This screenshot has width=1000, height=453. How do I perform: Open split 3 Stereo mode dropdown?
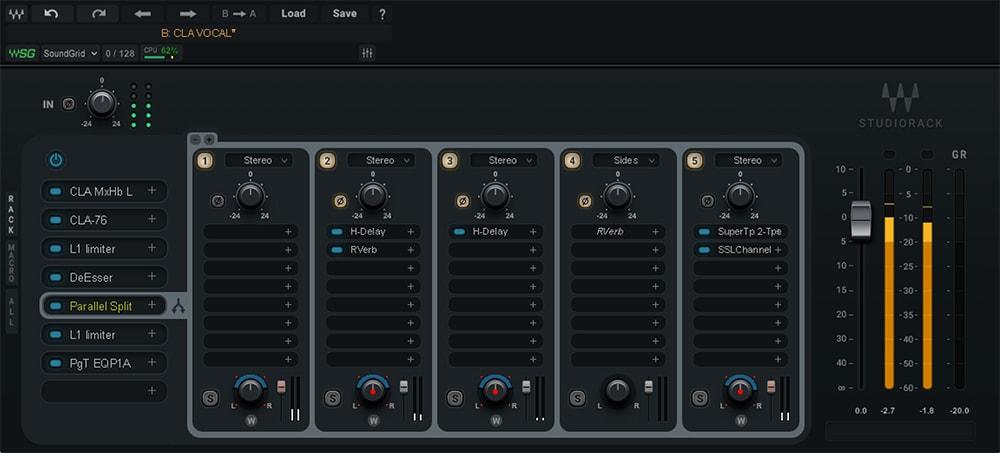click(503, 160)
